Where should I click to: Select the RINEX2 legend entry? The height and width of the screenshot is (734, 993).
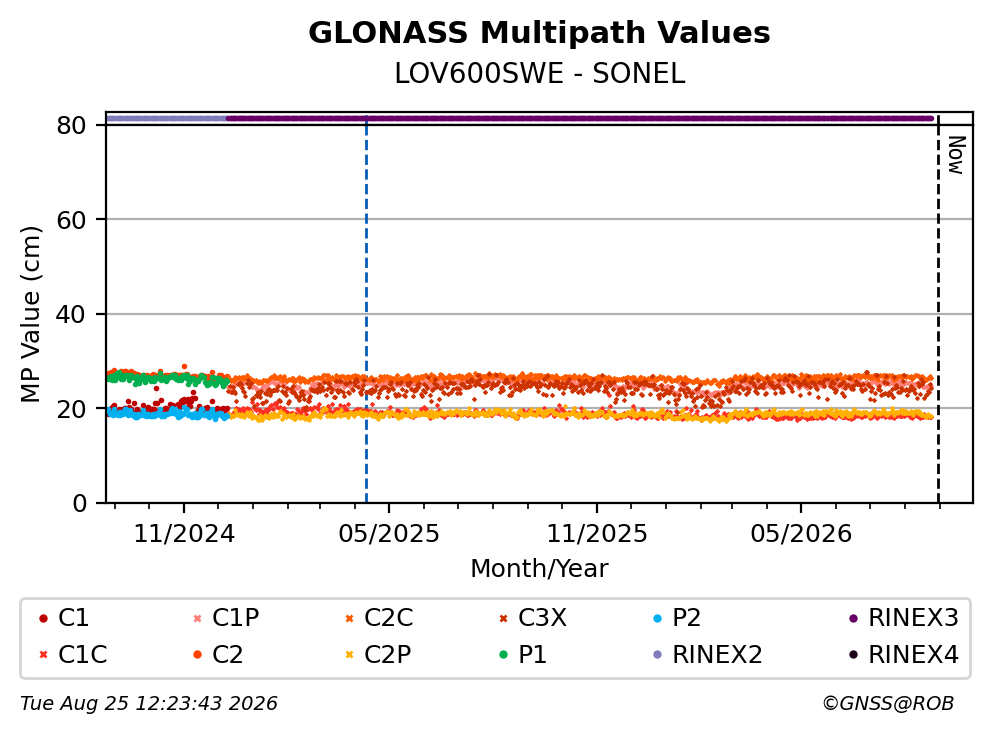pyautogui.click(x=707, y=654)
